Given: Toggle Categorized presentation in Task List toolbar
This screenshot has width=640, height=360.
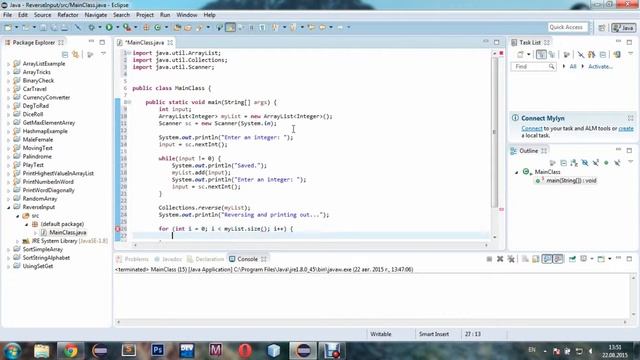Looking at the screenshot, I should click(541, 54).
